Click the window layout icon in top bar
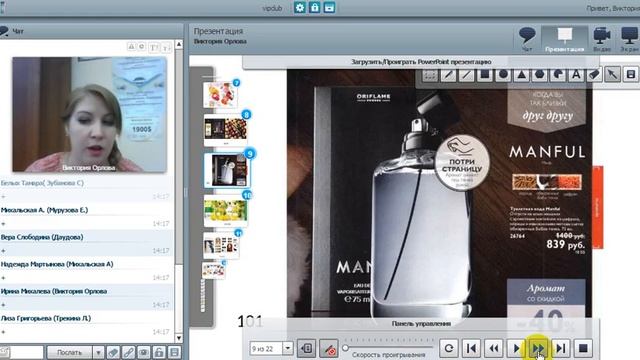The image size is (640, 360). point(329,7)
